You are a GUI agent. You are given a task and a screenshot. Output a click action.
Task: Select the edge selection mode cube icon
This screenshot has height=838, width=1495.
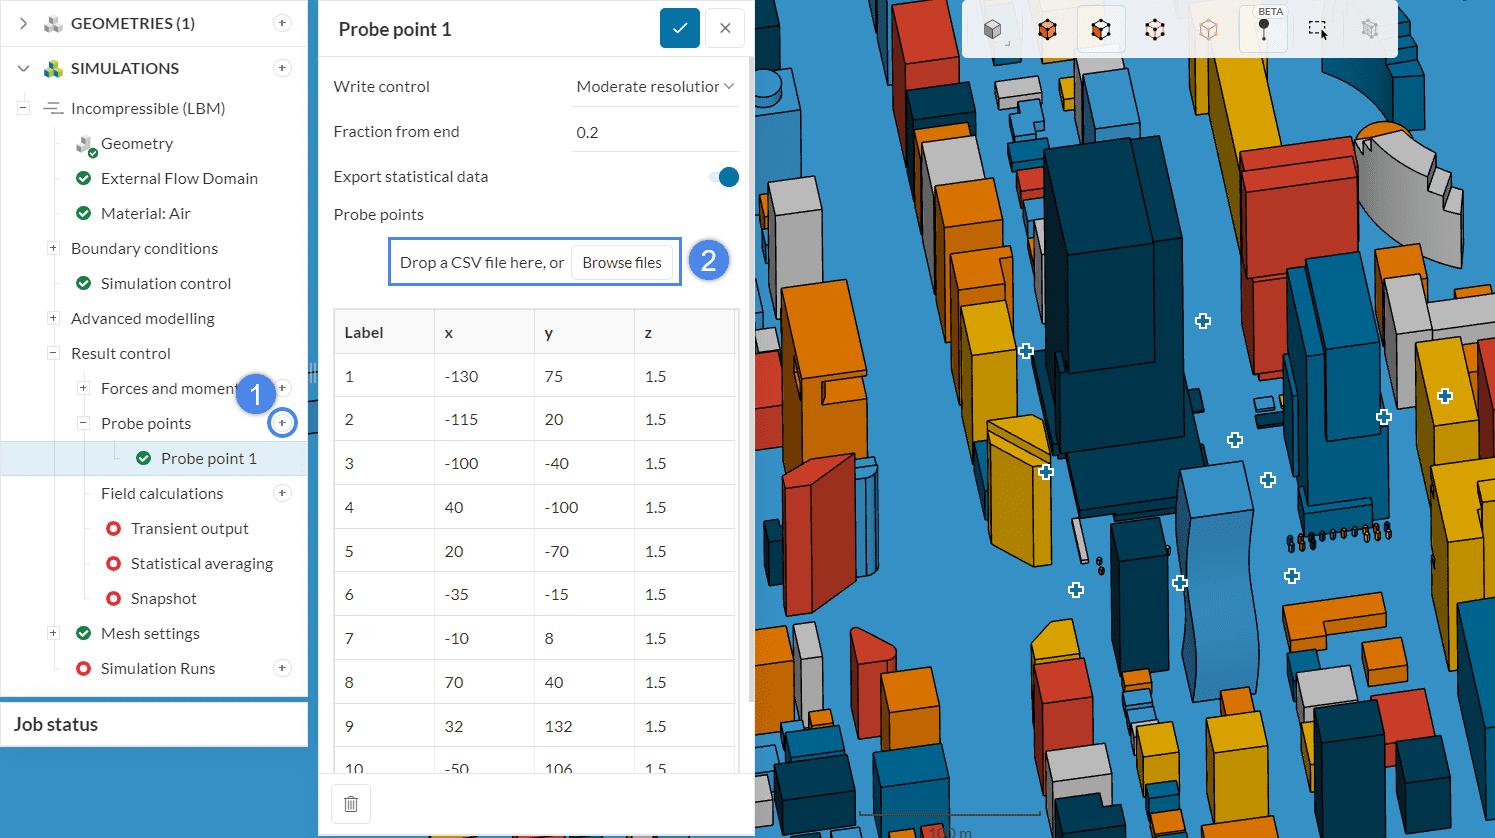pos(1155,30)
